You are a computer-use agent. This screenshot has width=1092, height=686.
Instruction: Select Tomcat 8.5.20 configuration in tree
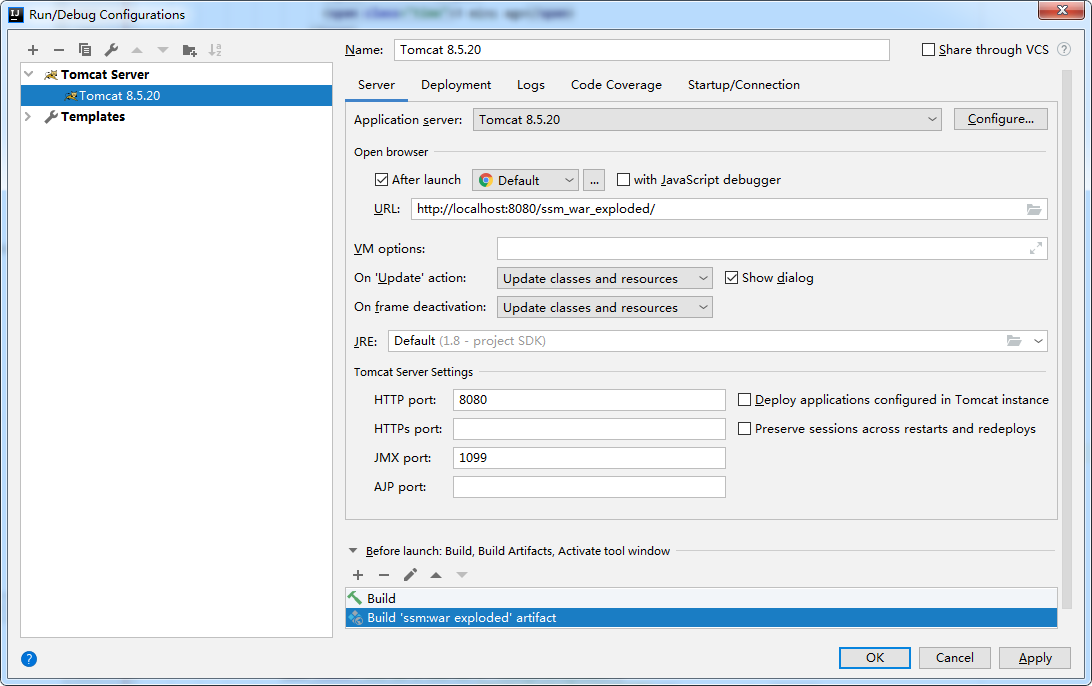pos(176,95)
